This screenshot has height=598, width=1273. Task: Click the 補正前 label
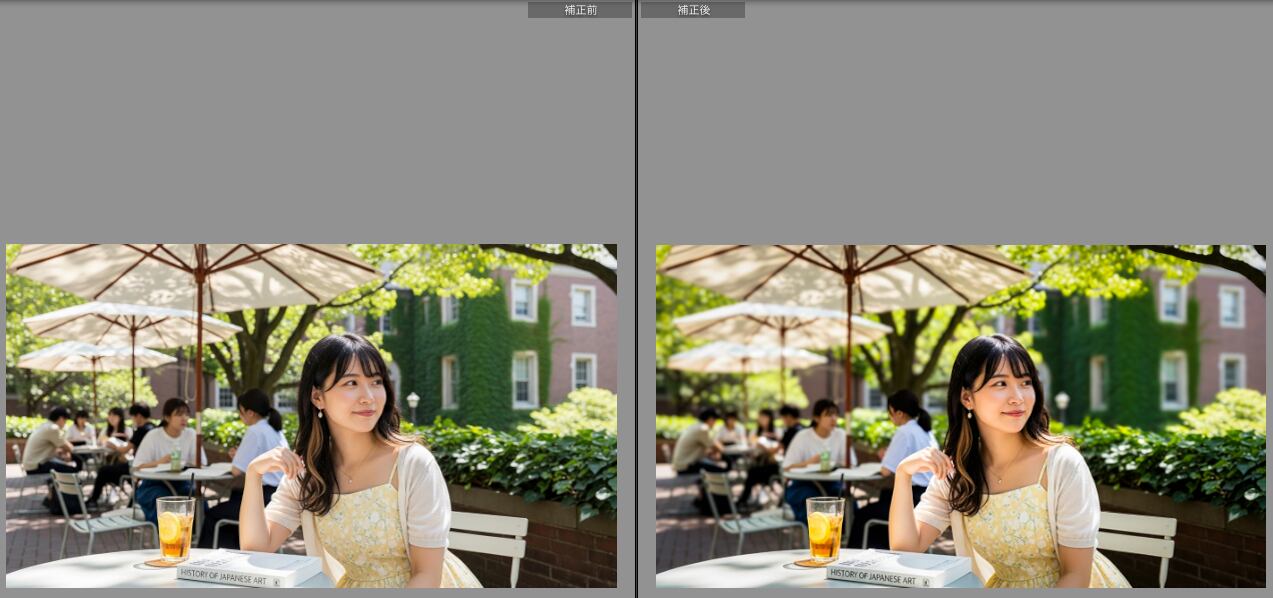[x=580, y=10]
